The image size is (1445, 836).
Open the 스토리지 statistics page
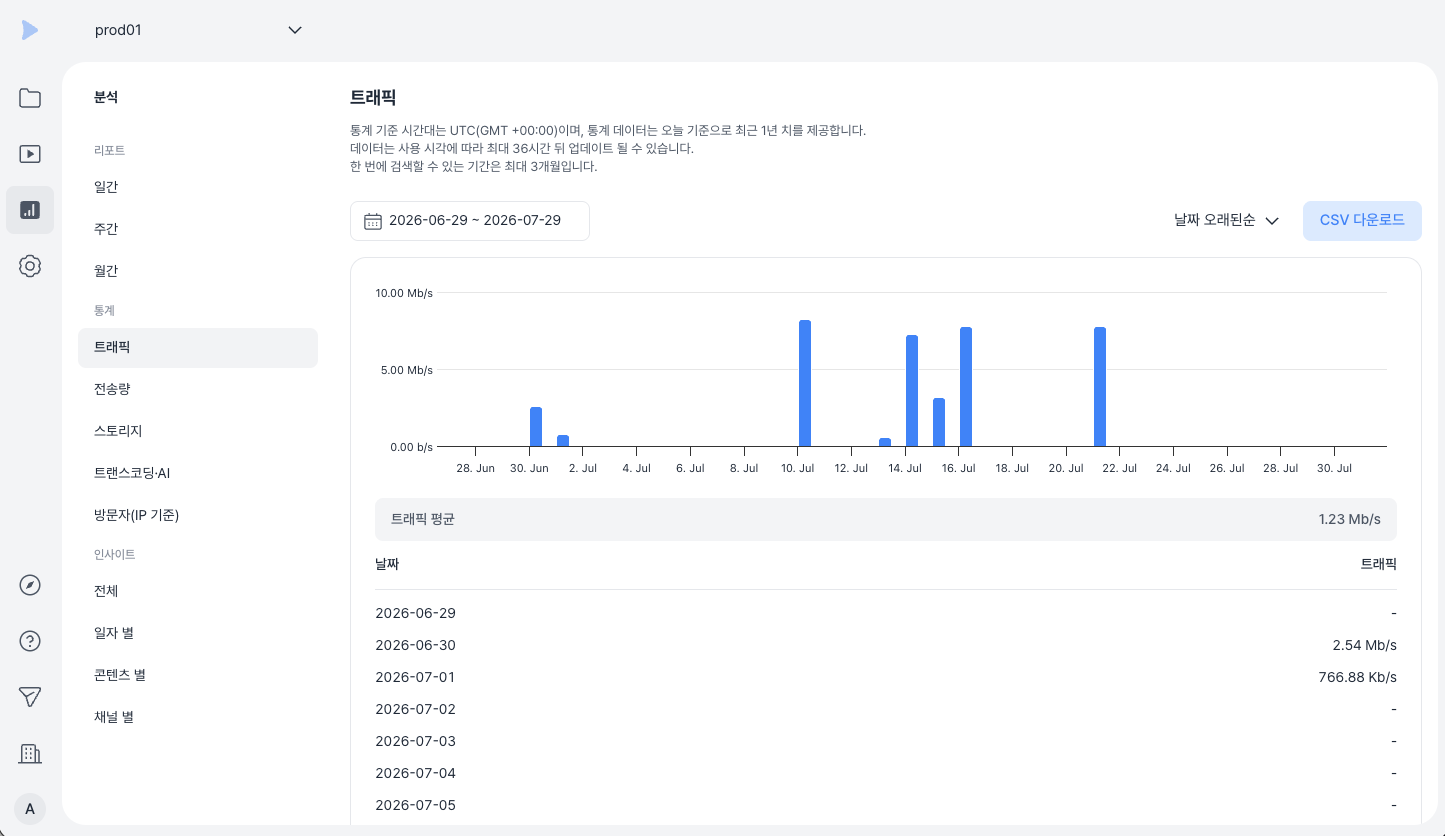[198, 431]
